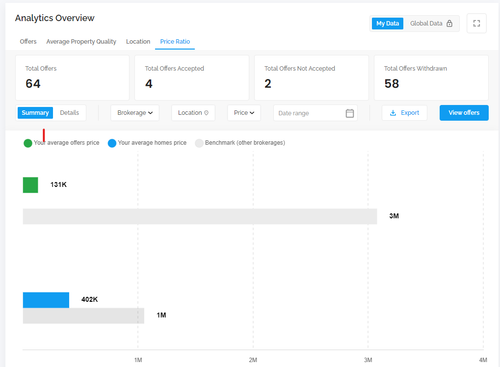
Task: Select the Price Ratio tab
Action: click(175, 42)
